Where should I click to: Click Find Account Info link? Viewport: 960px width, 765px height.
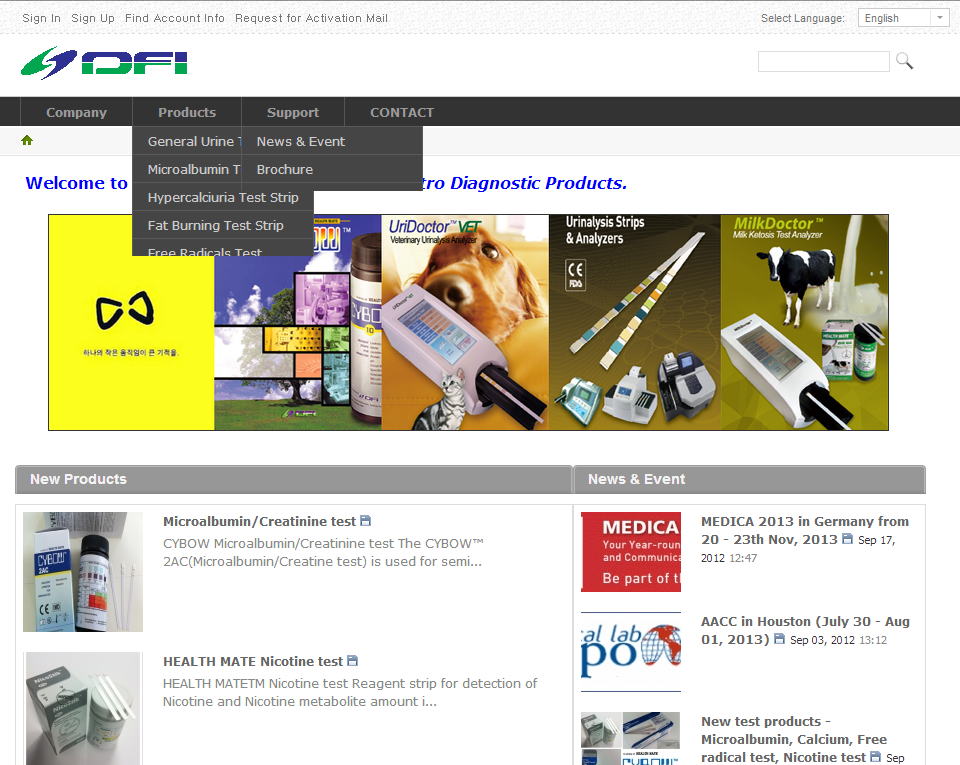(x=174, y=18)
